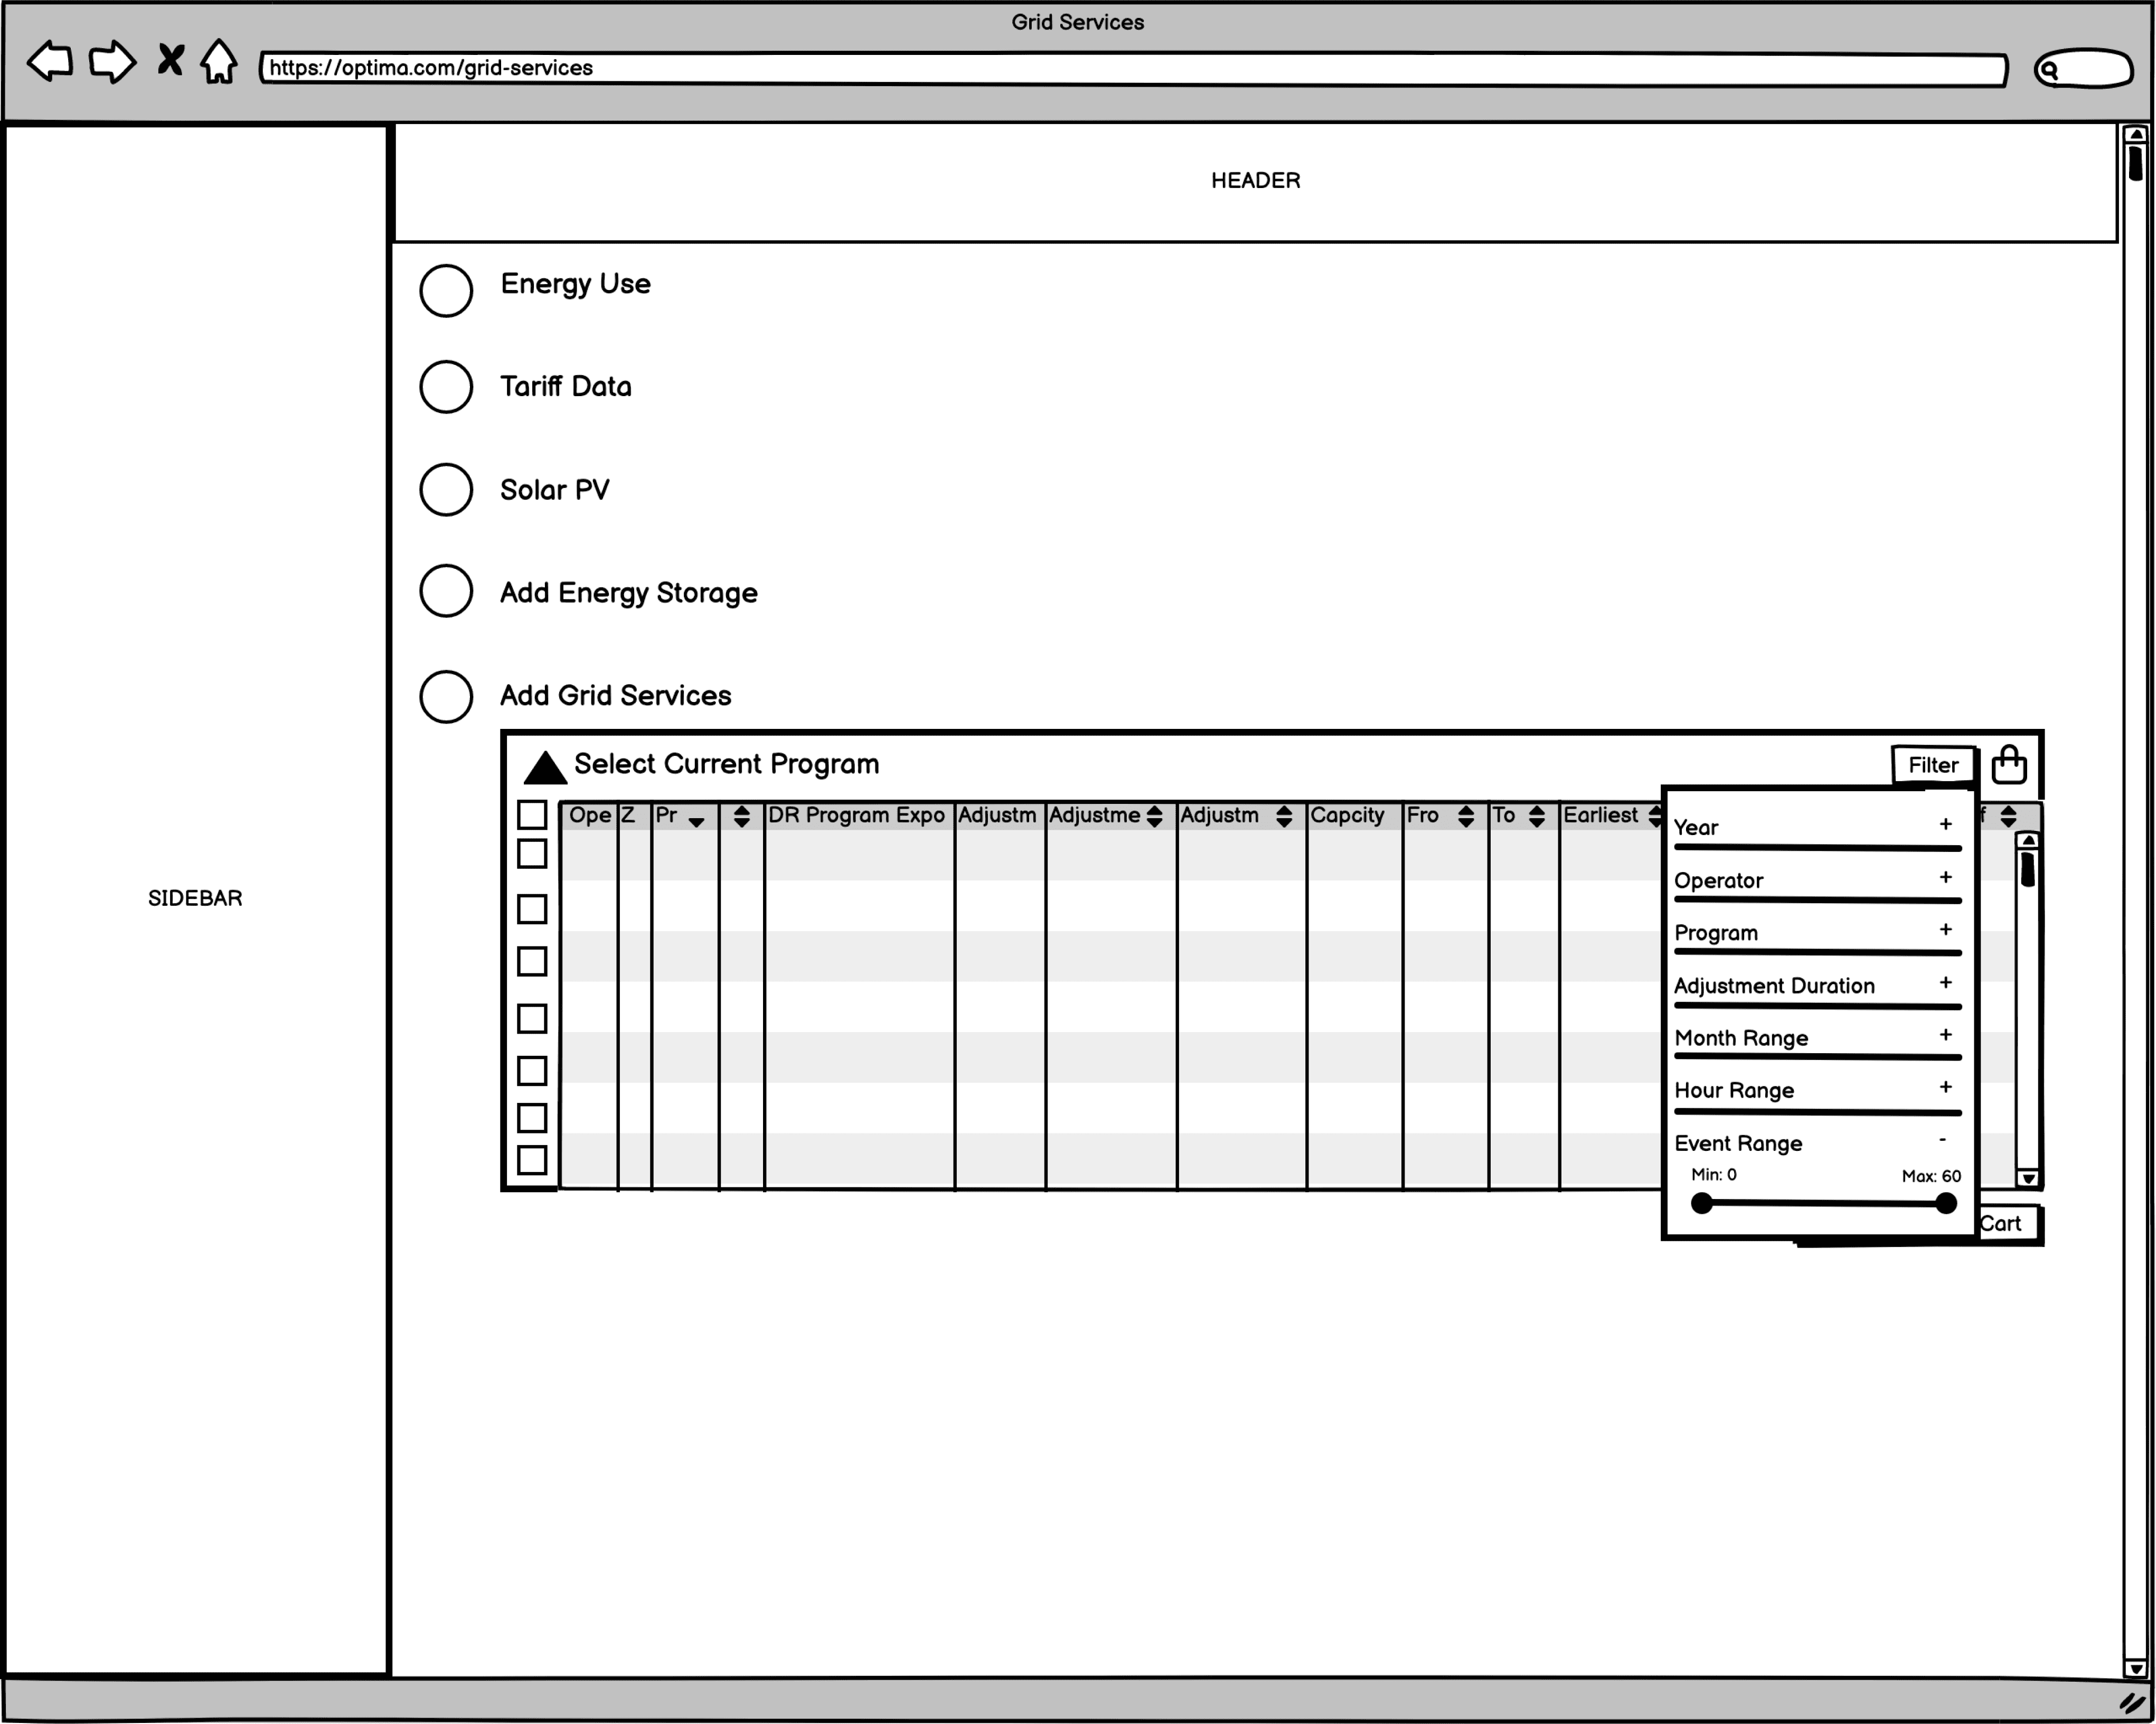2156x1724 pixels.
Task: Open the shopping bag cart icon
Action: click(2009, 765)
